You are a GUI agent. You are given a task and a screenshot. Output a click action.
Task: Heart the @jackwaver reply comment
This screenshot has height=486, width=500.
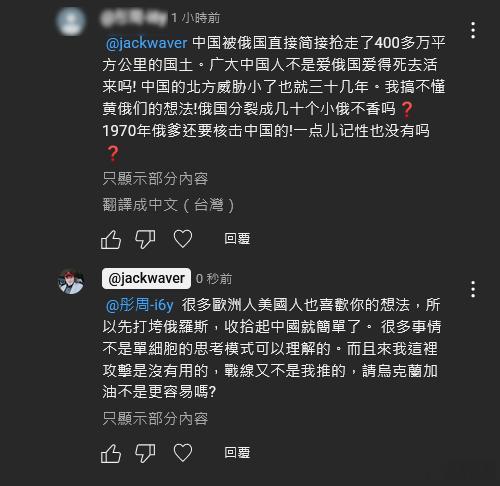(183, 453)
